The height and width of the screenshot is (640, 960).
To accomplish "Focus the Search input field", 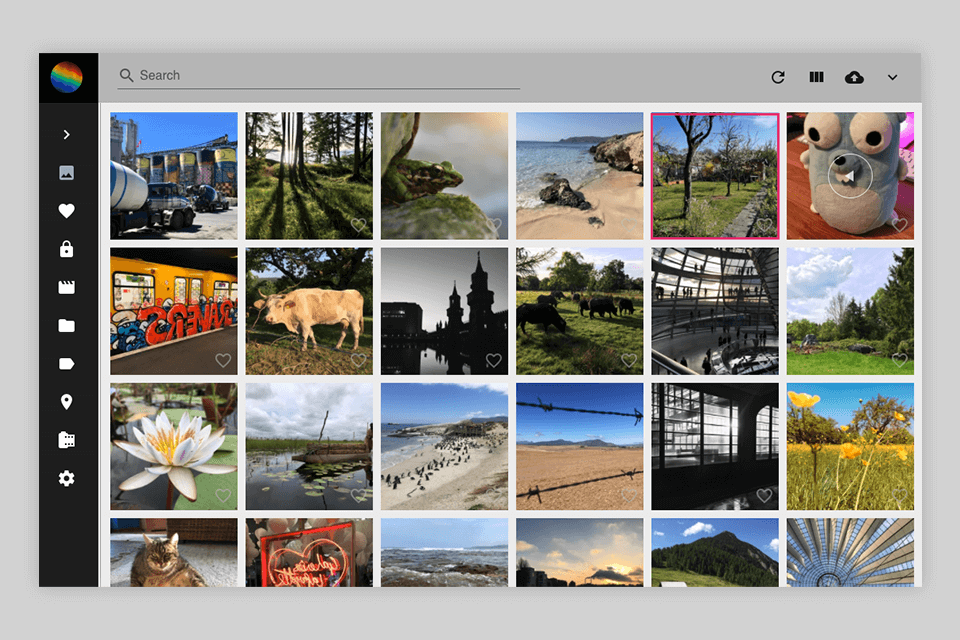I will click(318, 75).
